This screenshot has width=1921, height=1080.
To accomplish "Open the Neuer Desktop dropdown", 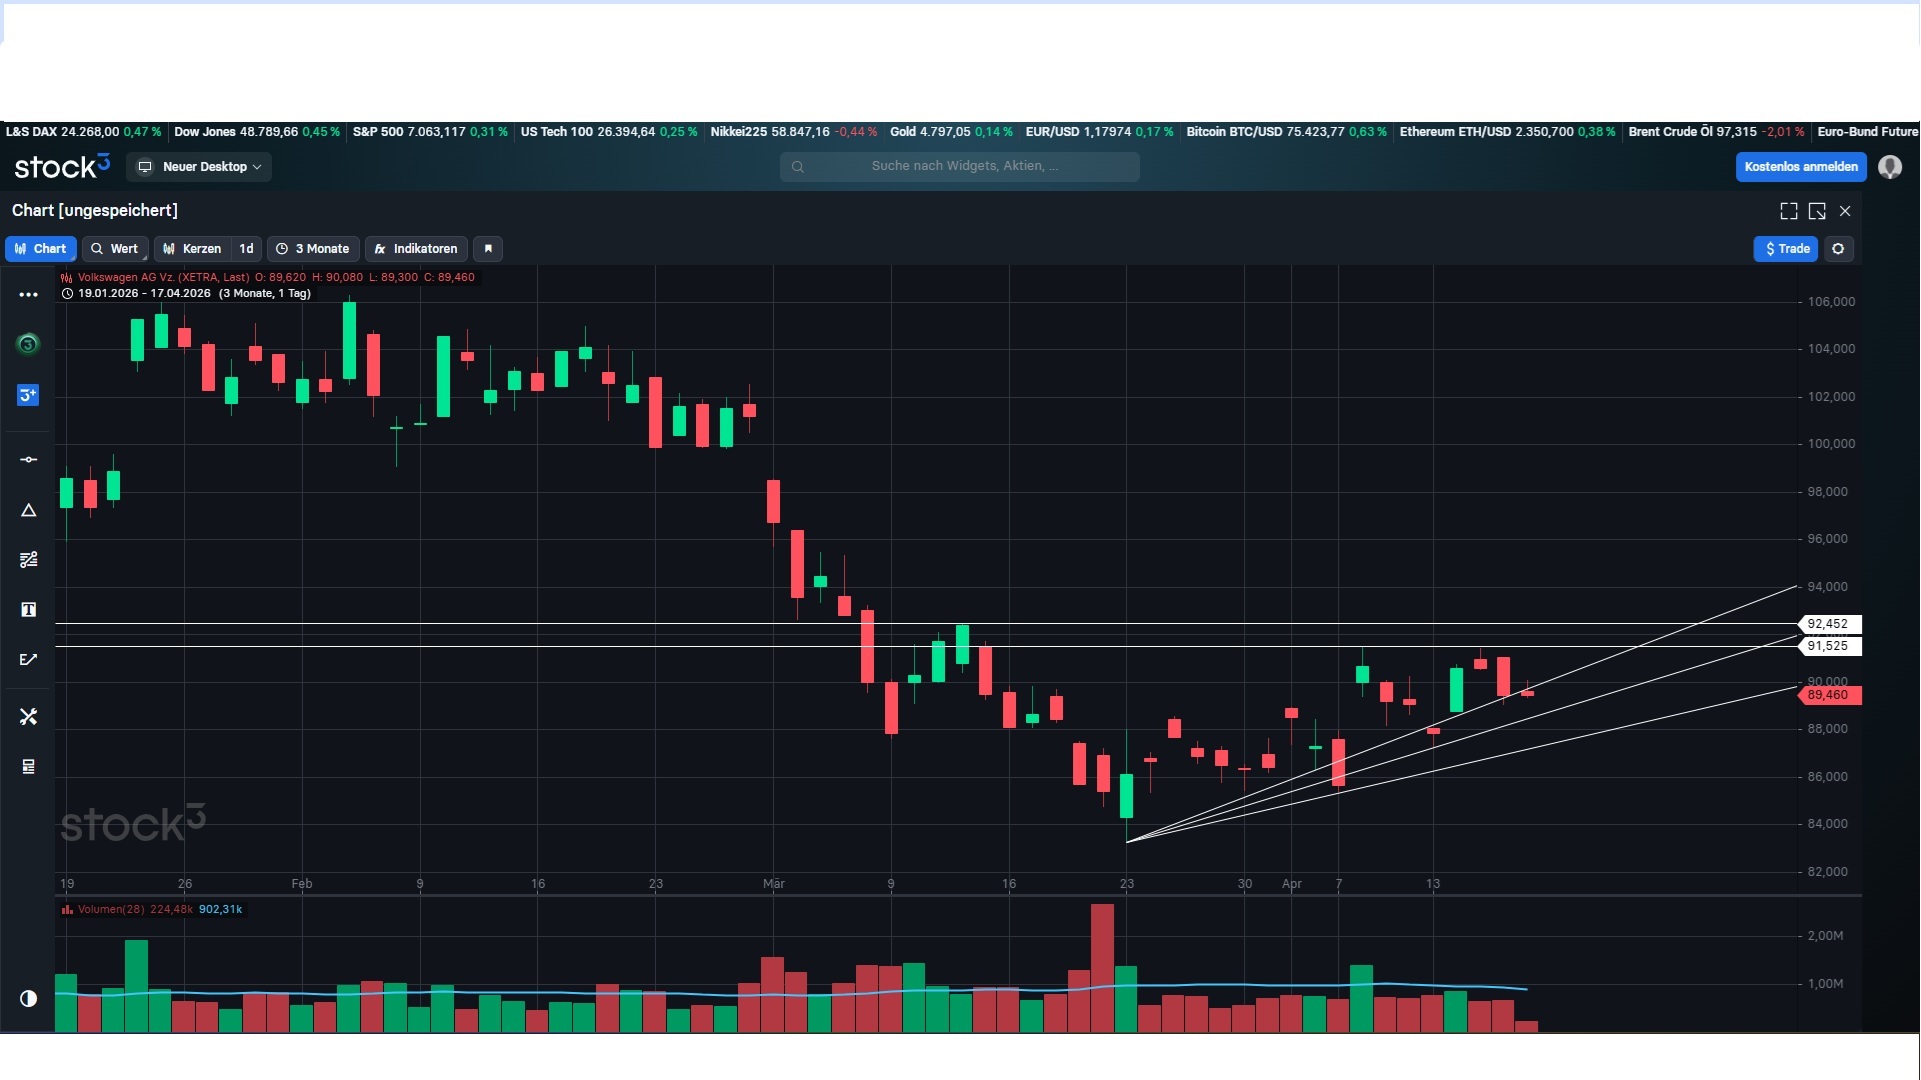I will (x=200, y=167).
